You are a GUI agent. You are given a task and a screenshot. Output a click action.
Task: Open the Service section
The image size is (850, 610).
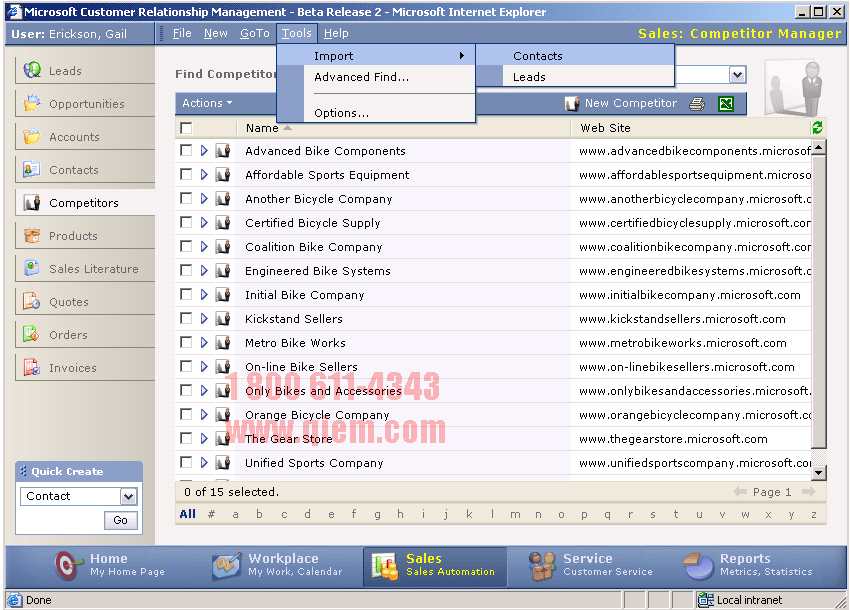click(x=591, y=565)
